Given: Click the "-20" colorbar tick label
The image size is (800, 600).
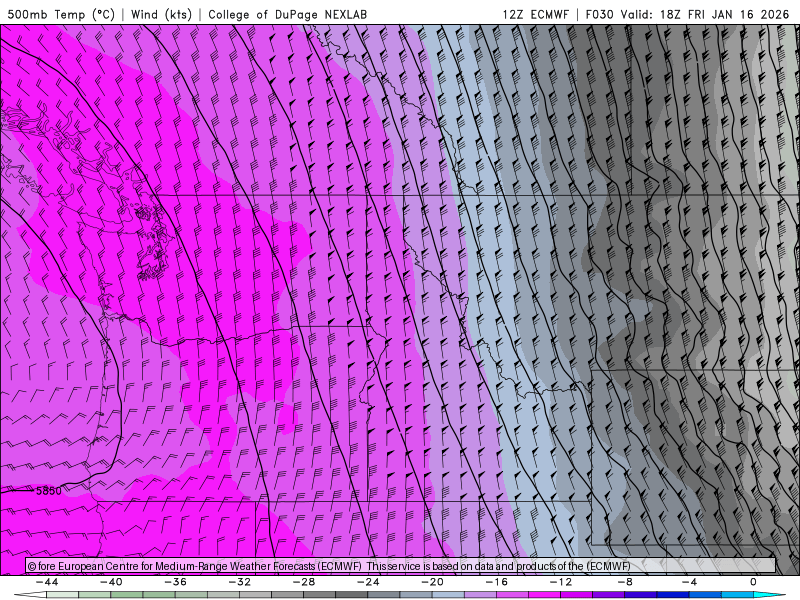Looking at the screenshot, I should point(432,582).
